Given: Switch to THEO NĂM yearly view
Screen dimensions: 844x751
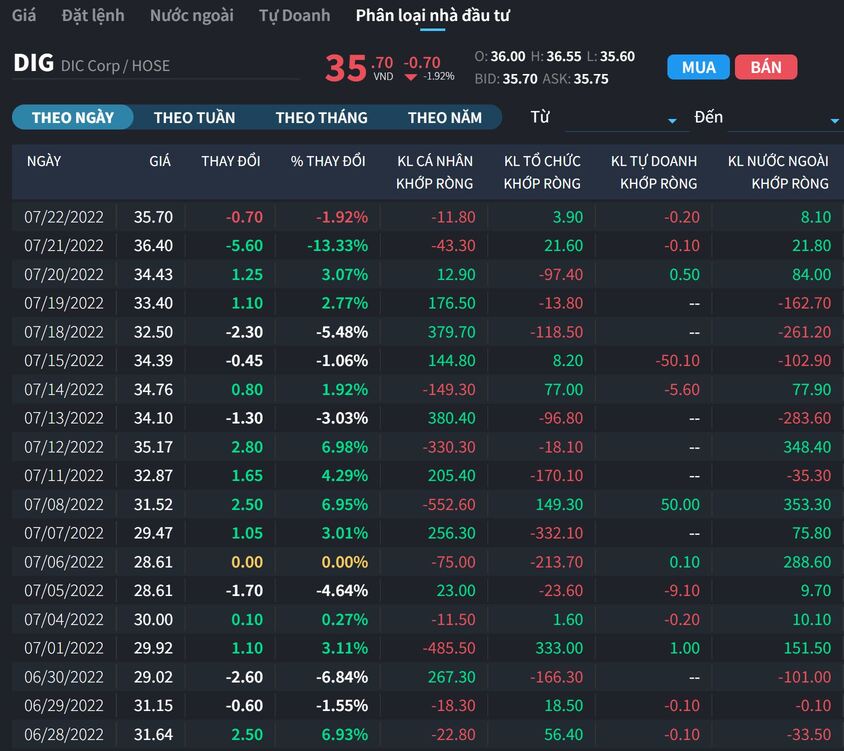Looking at the screenshot, I should click(444, 117).
